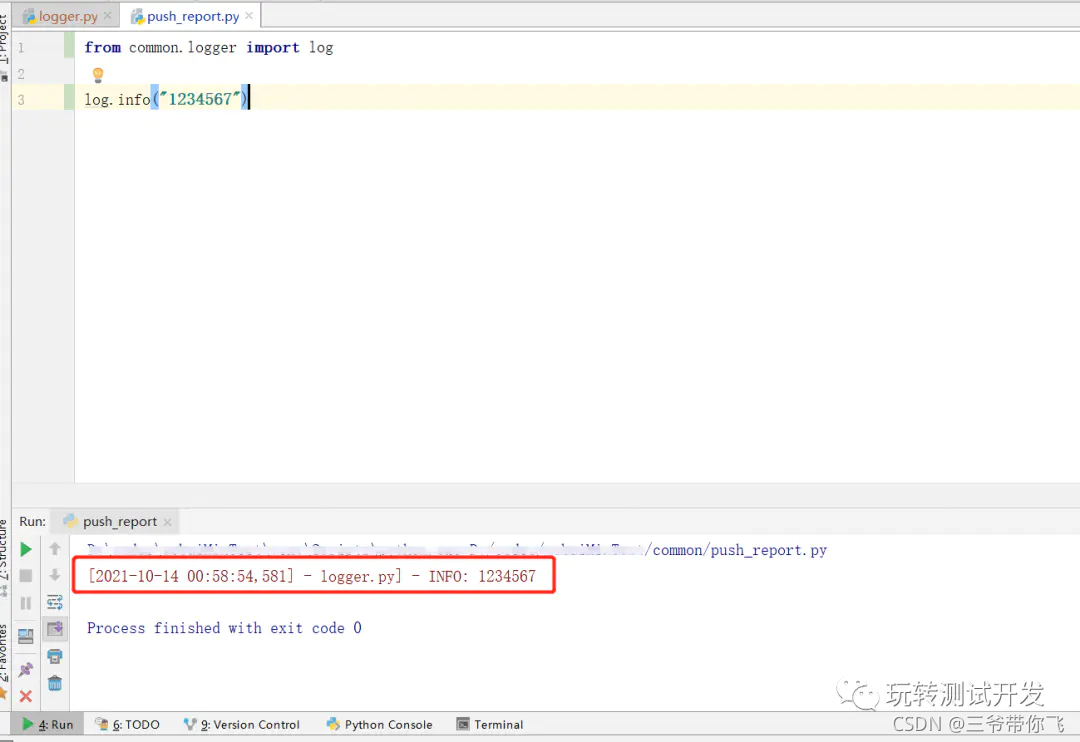This screenshot has width=1080, height=742.
Task: Clear all console output with trash icon
Action: (x=54, y=683)
